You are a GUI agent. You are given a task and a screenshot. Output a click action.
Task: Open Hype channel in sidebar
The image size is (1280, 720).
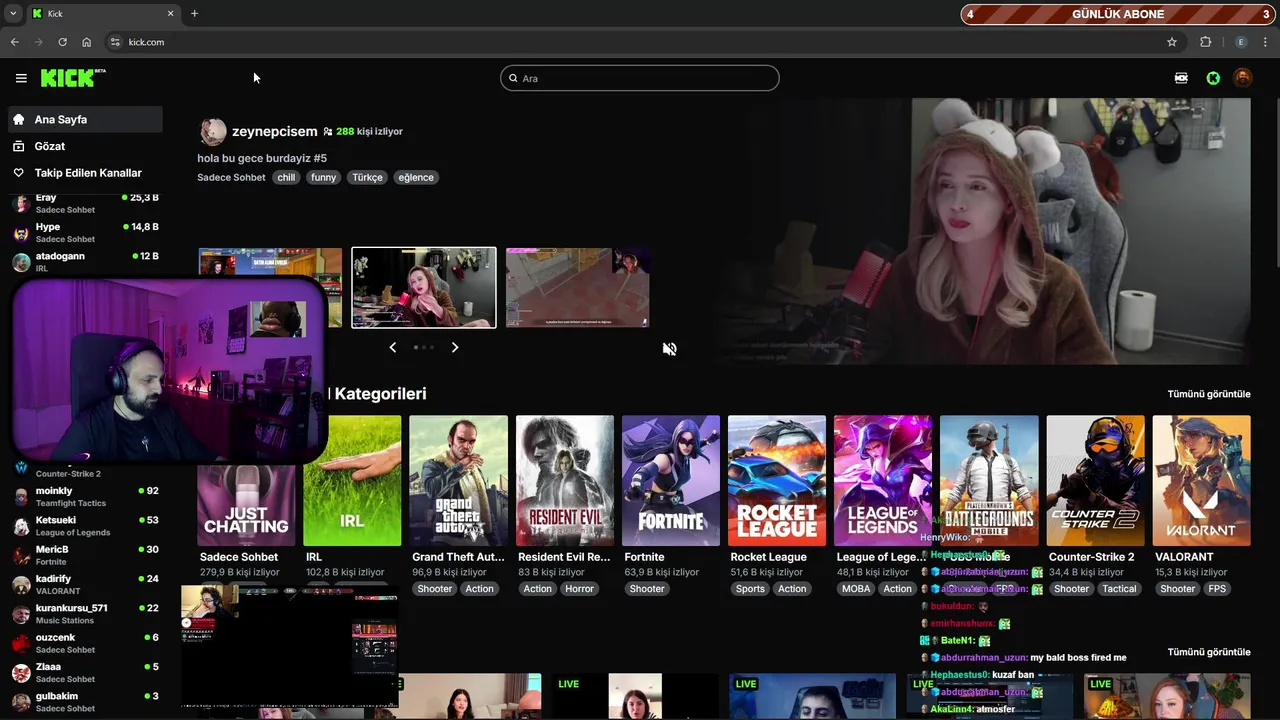85,232
